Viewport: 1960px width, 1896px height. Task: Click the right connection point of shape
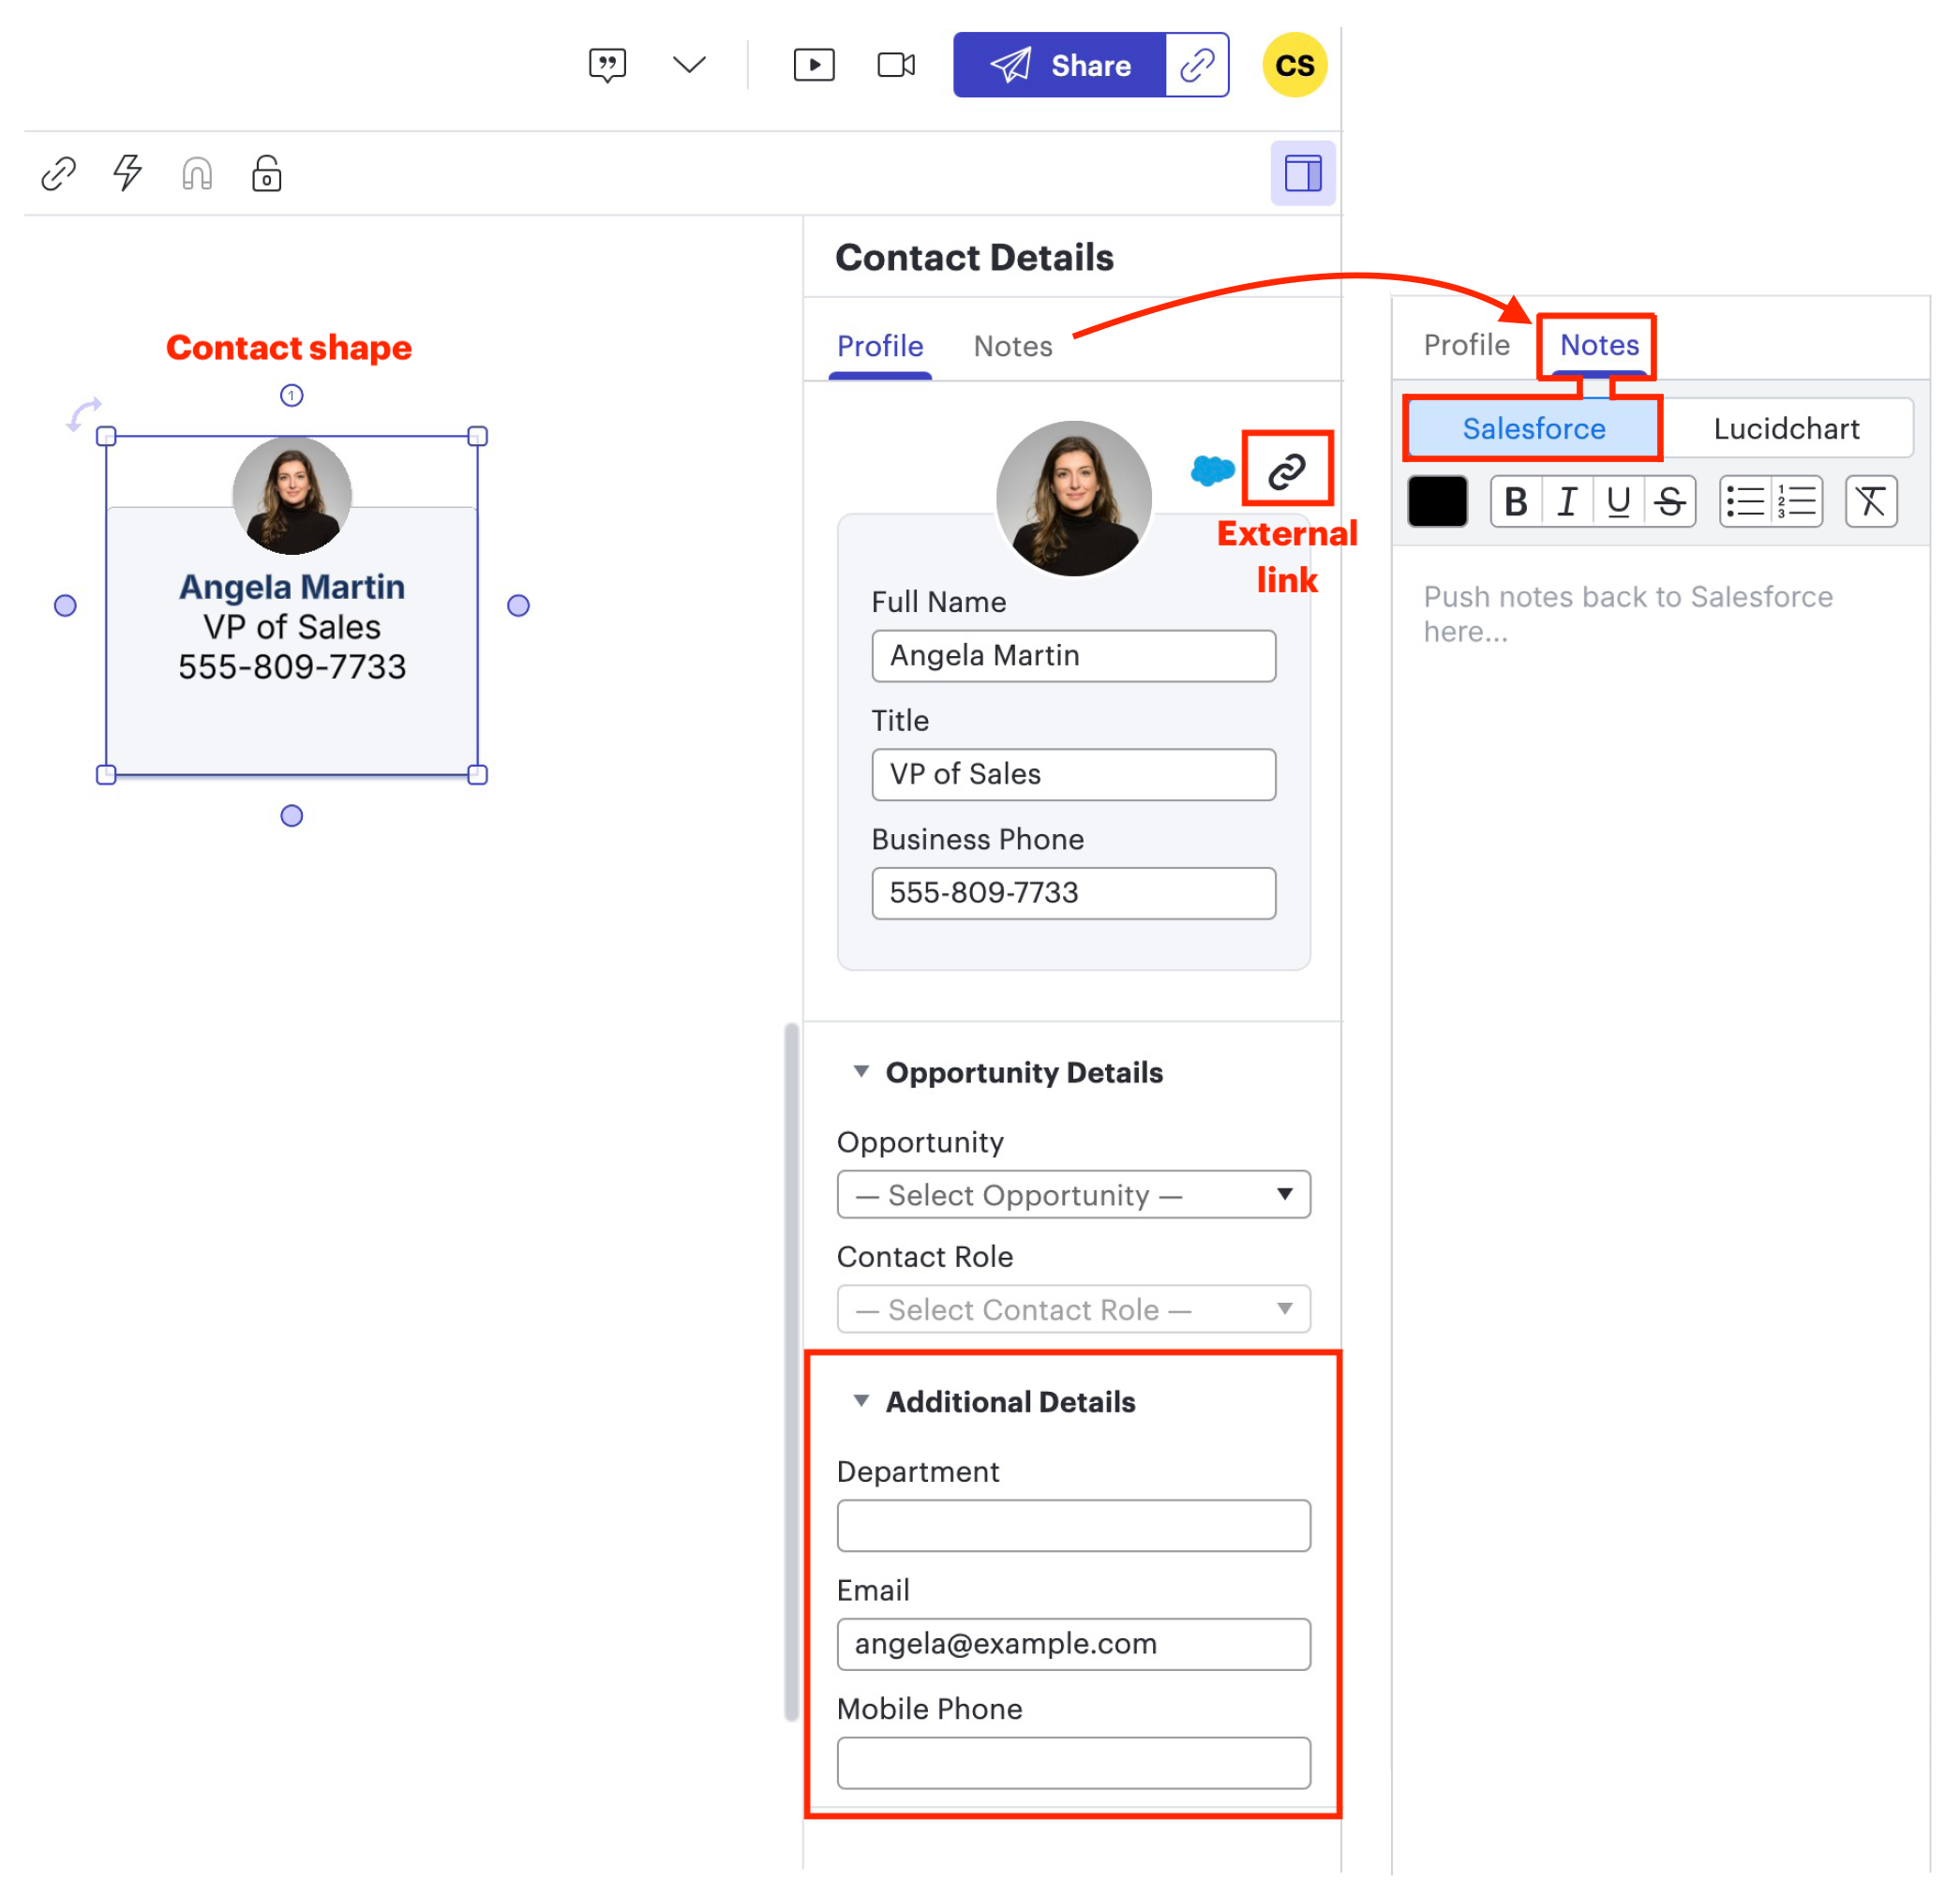(x=518, y=605)
